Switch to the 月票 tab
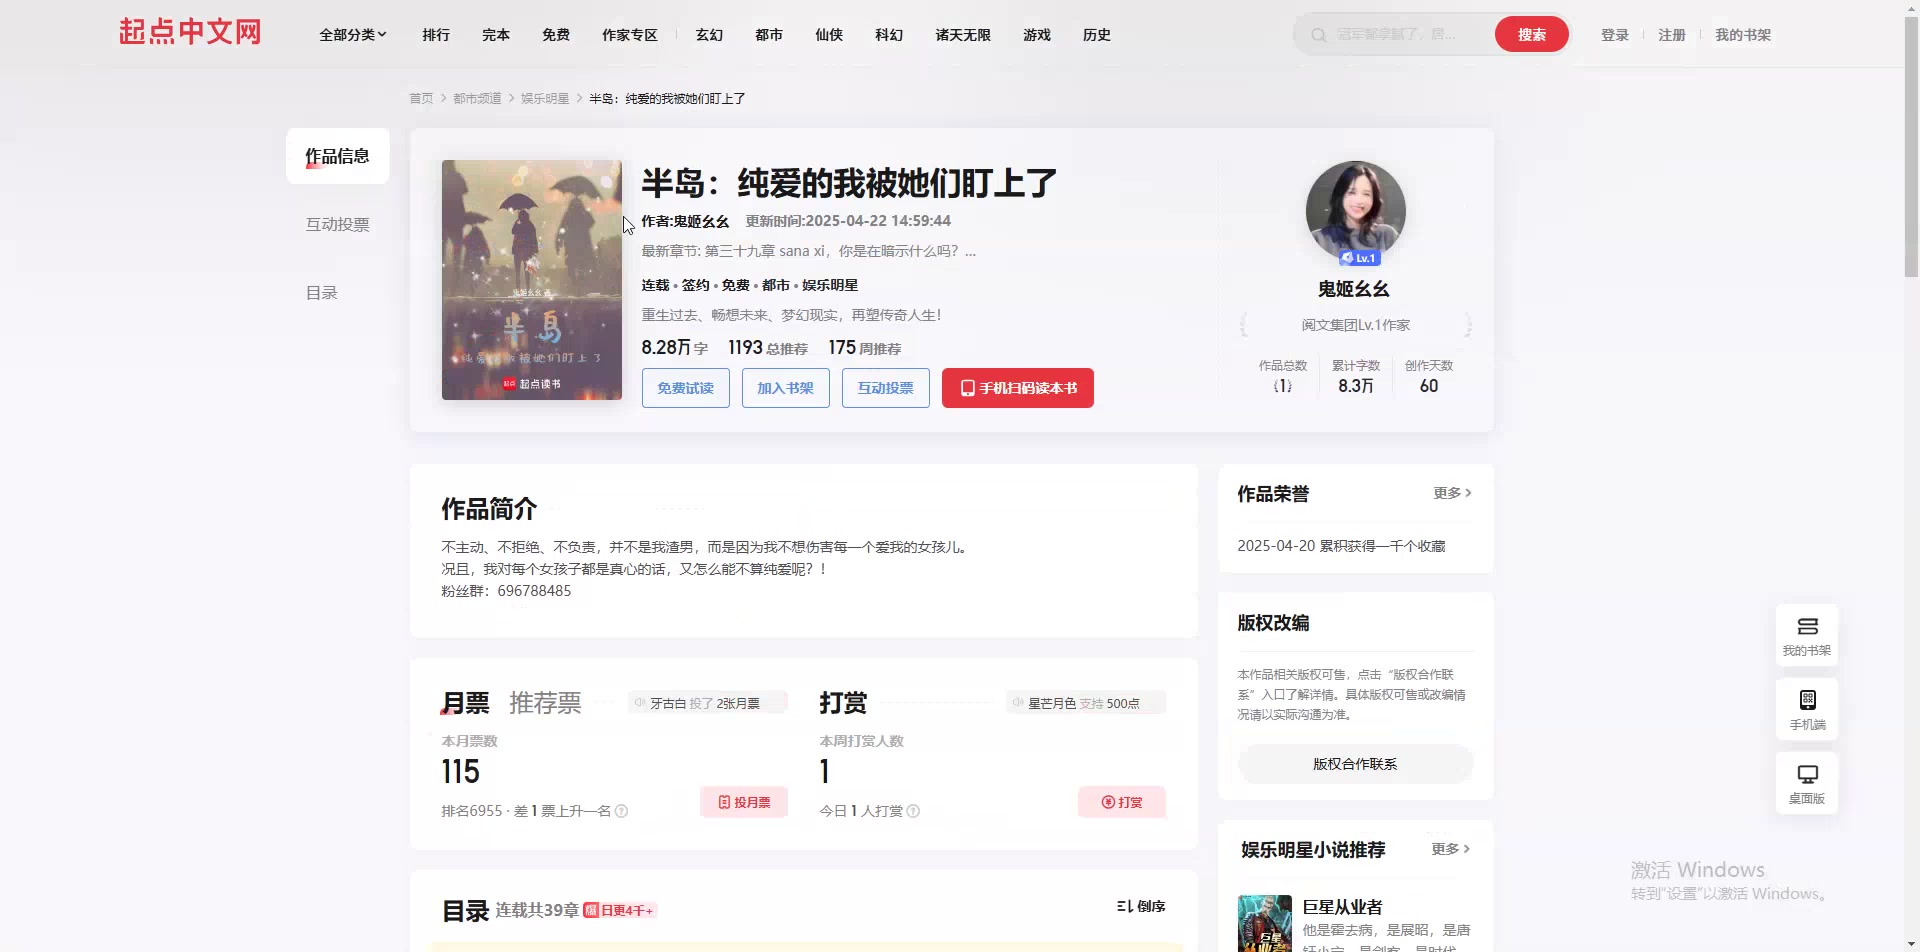The width and height of the screenshot is (1920, 952). [466, 703]
